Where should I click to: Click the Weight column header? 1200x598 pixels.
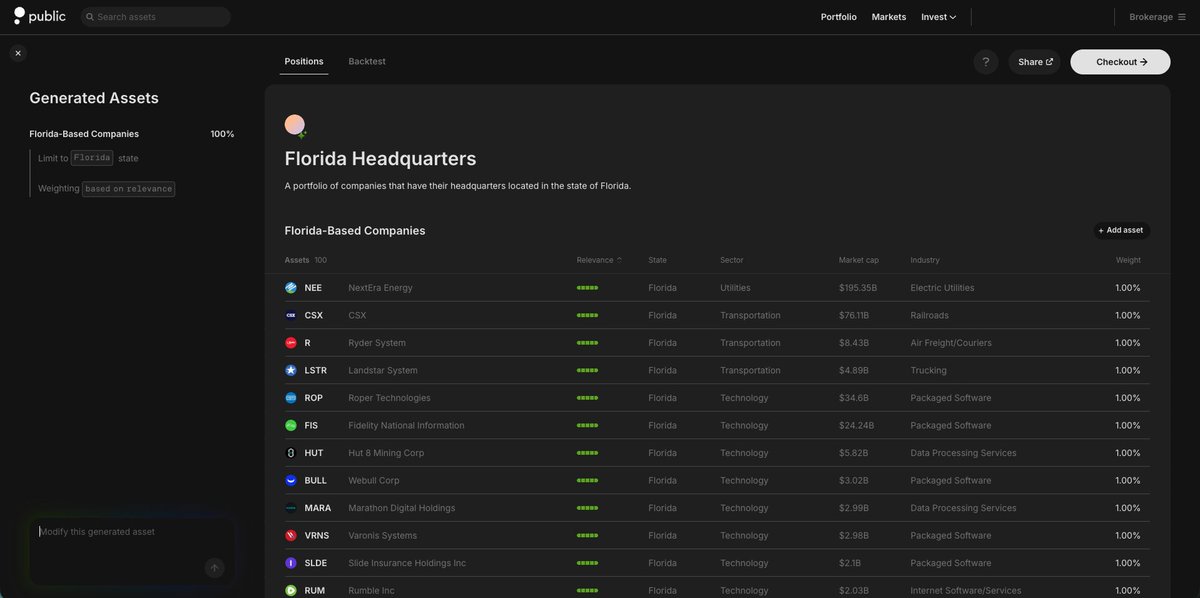click(1128, 260)
